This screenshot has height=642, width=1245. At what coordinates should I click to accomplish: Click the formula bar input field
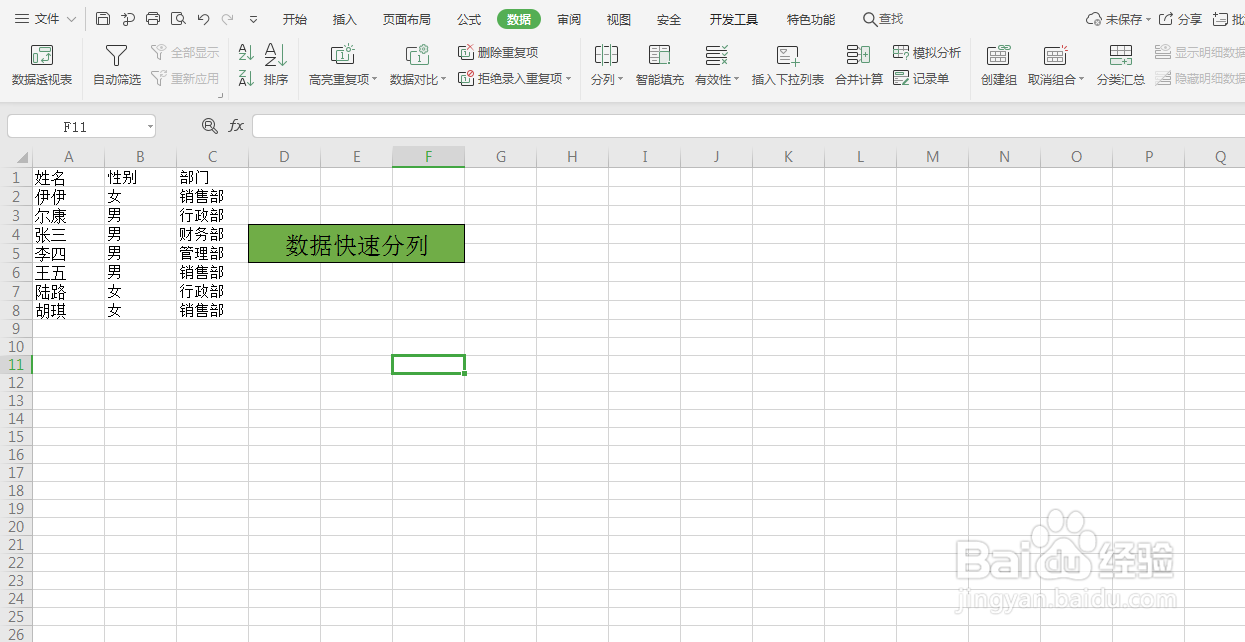click(748, 126)
